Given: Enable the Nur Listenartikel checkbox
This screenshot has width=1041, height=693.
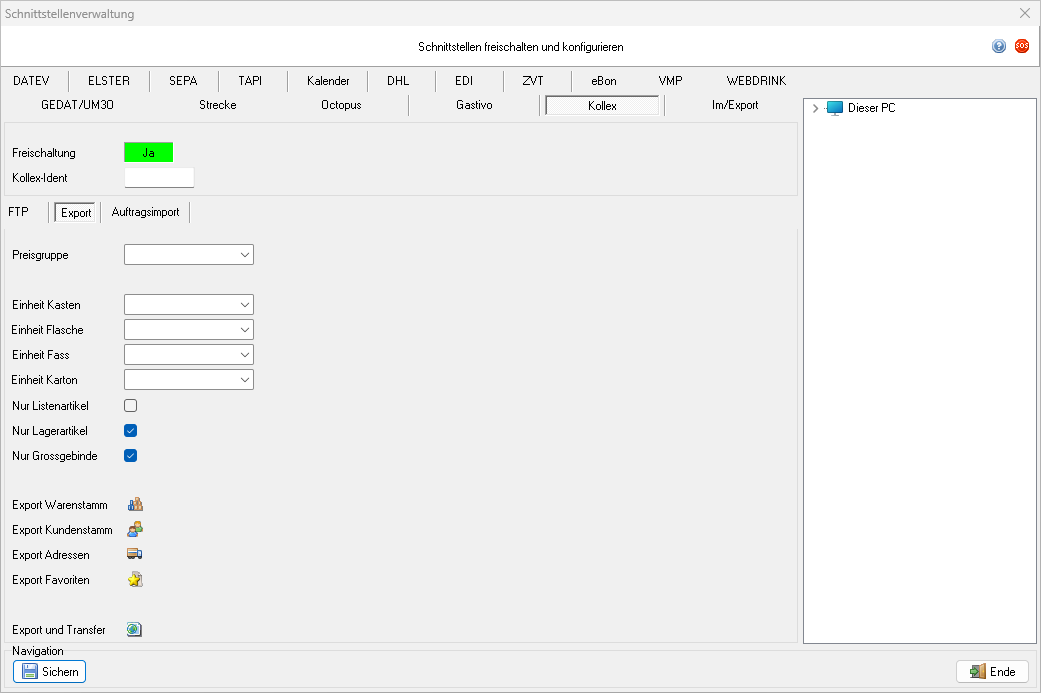Looking at the screenshot, I should point(130,406).
